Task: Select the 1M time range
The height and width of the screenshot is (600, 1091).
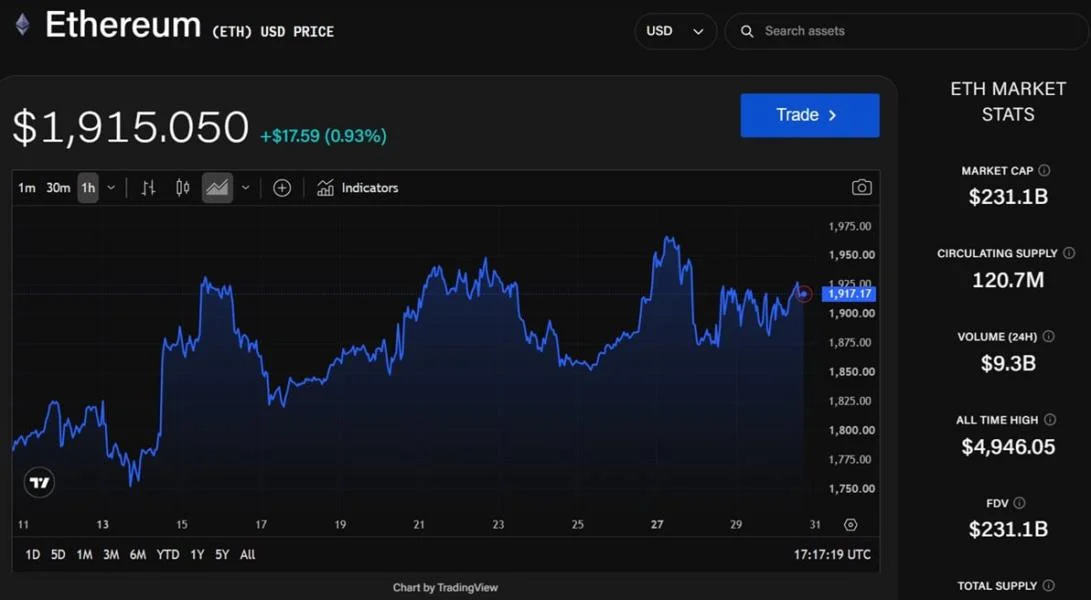Action: point(84,555)
